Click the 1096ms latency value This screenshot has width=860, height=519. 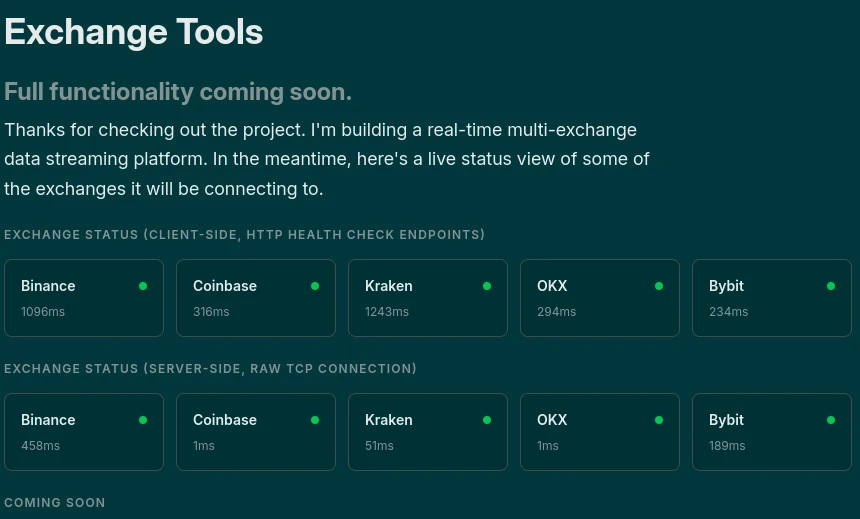point(43,312)
